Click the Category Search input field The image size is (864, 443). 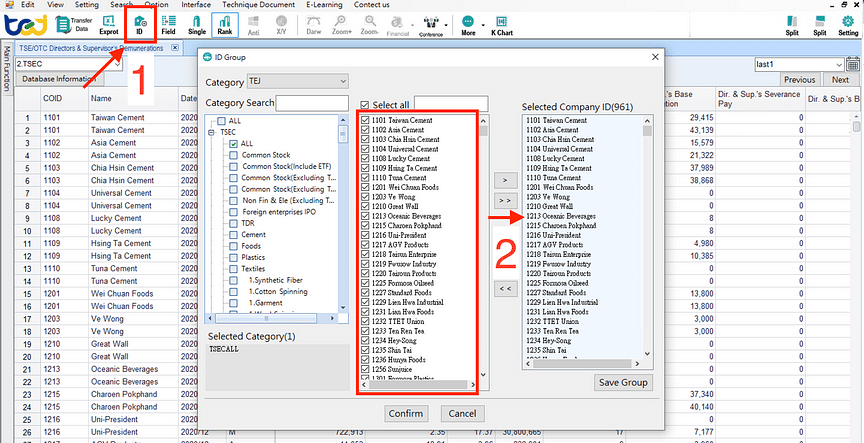click(x=312, y=103)
